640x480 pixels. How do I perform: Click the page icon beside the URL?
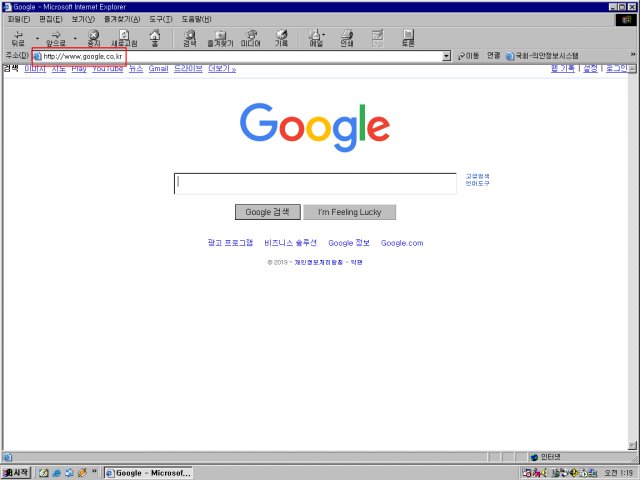[38, 57]
